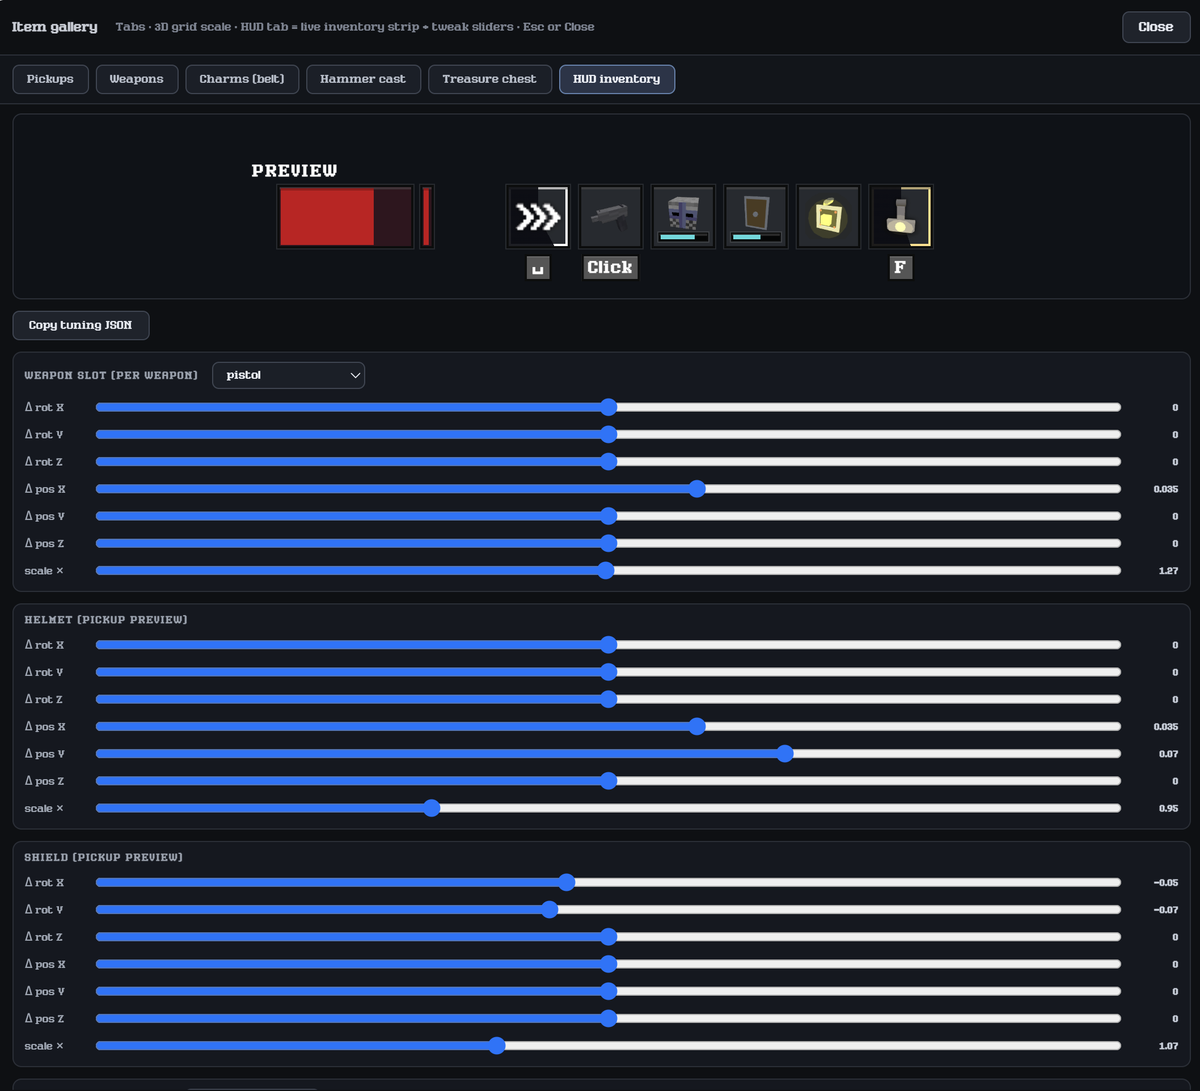Click the shield scale value 1.07
This screenshot has width=1200, height=1091.
click(x=1168, y=1046)
